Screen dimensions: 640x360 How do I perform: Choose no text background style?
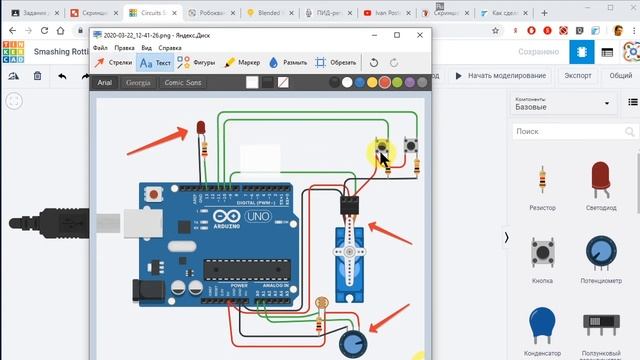pyautogui.click(x=283, y=82)
